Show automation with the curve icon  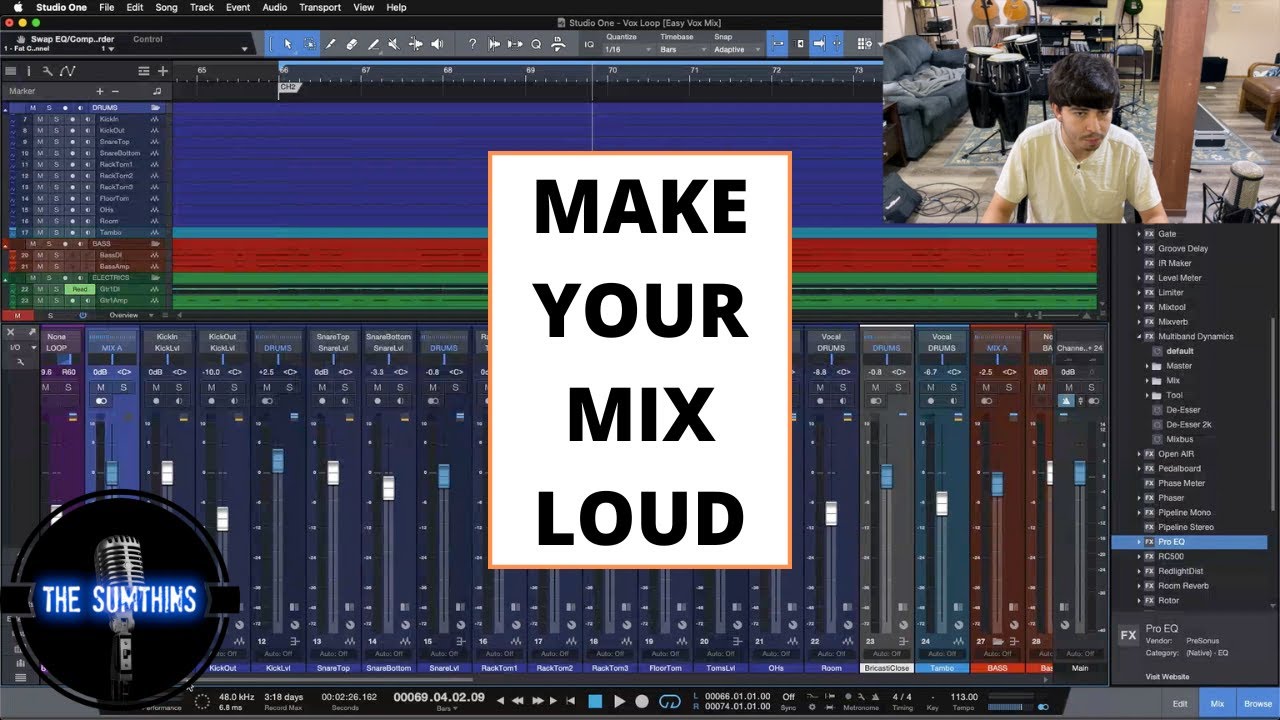[67, 71]
